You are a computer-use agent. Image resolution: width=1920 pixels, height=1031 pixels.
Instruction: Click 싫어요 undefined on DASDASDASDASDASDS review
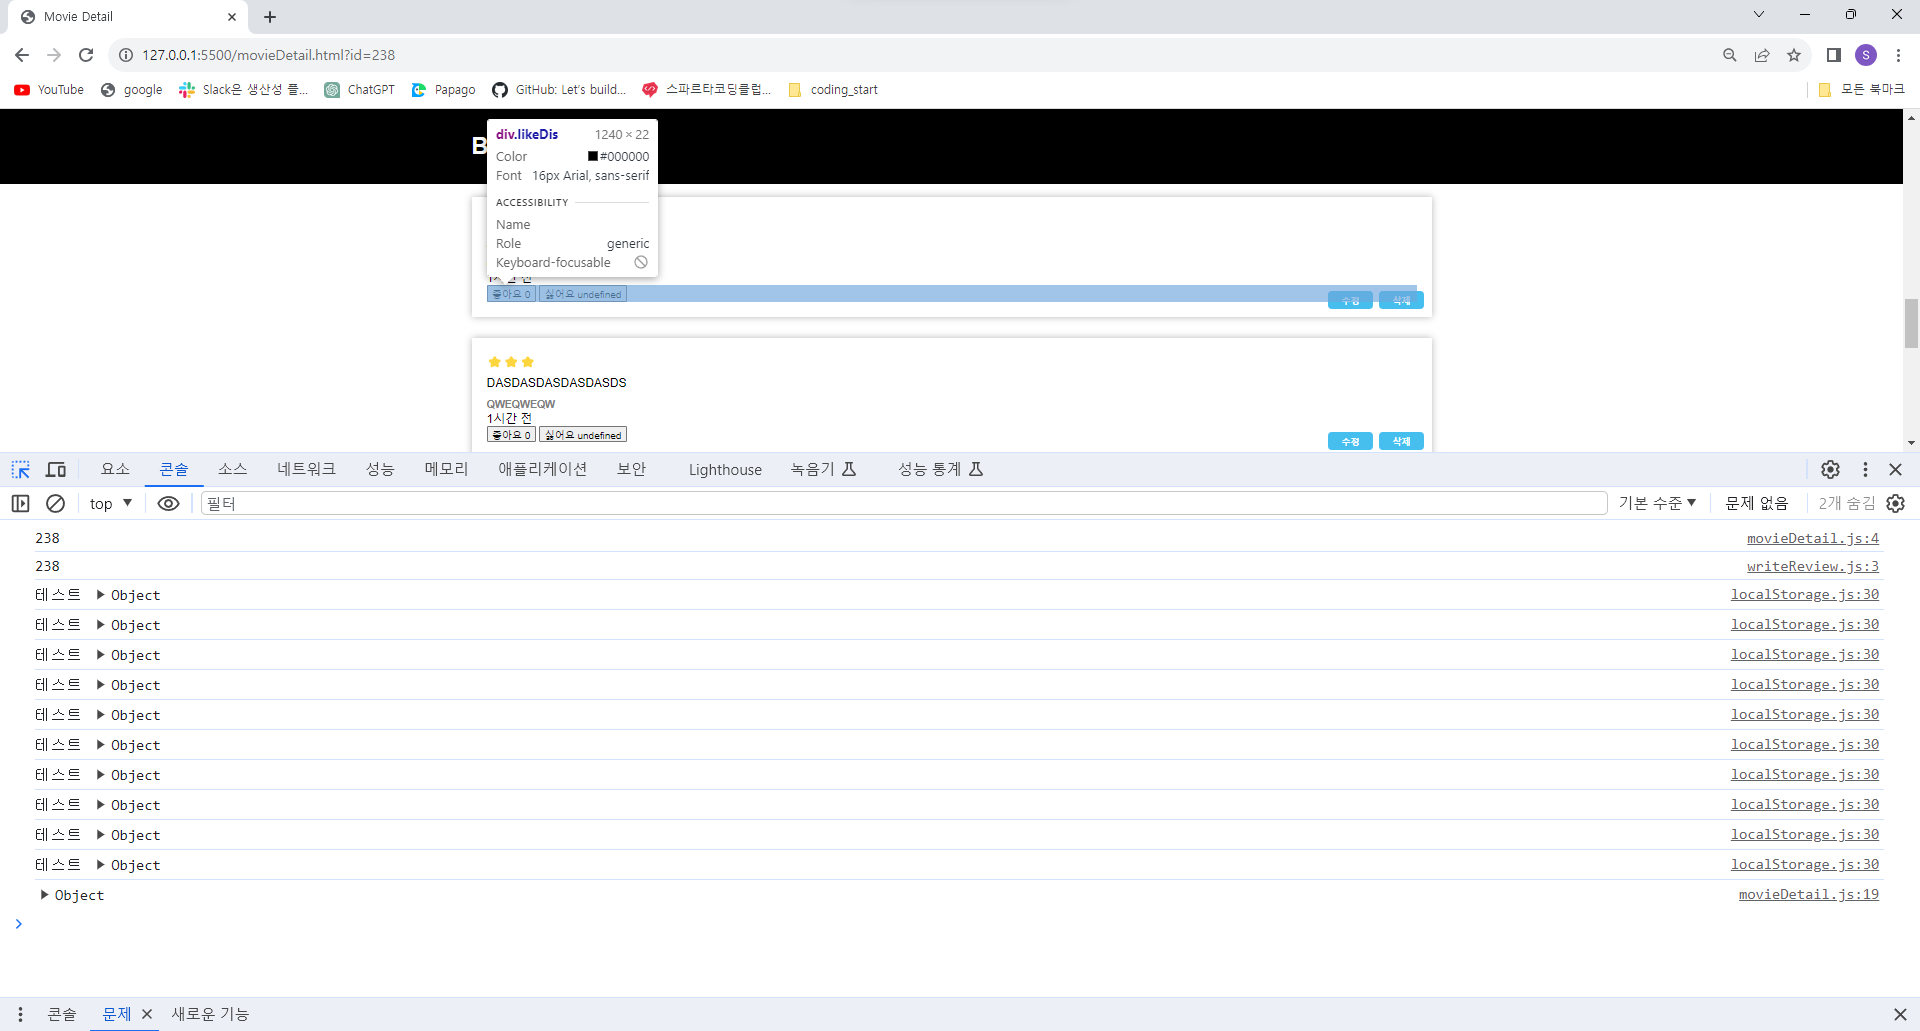tap(583, 435)
